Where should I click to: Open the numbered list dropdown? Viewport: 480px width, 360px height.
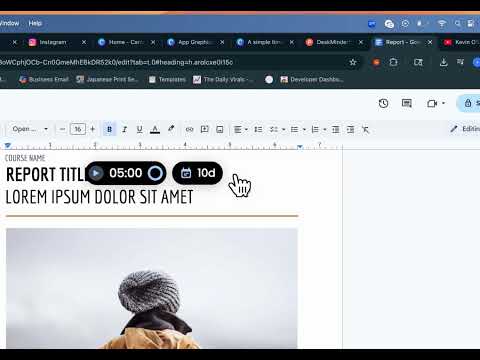[318, 129]
